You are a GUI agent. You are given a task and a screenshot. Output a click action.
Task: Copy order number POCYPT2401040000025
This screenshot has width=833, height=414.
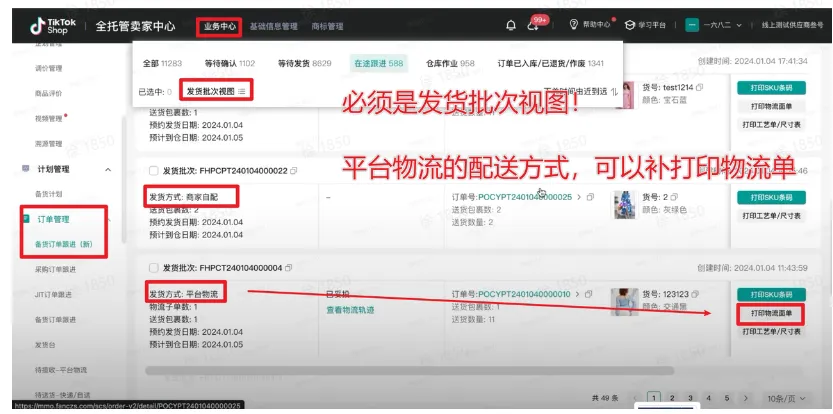coord(590,197)
